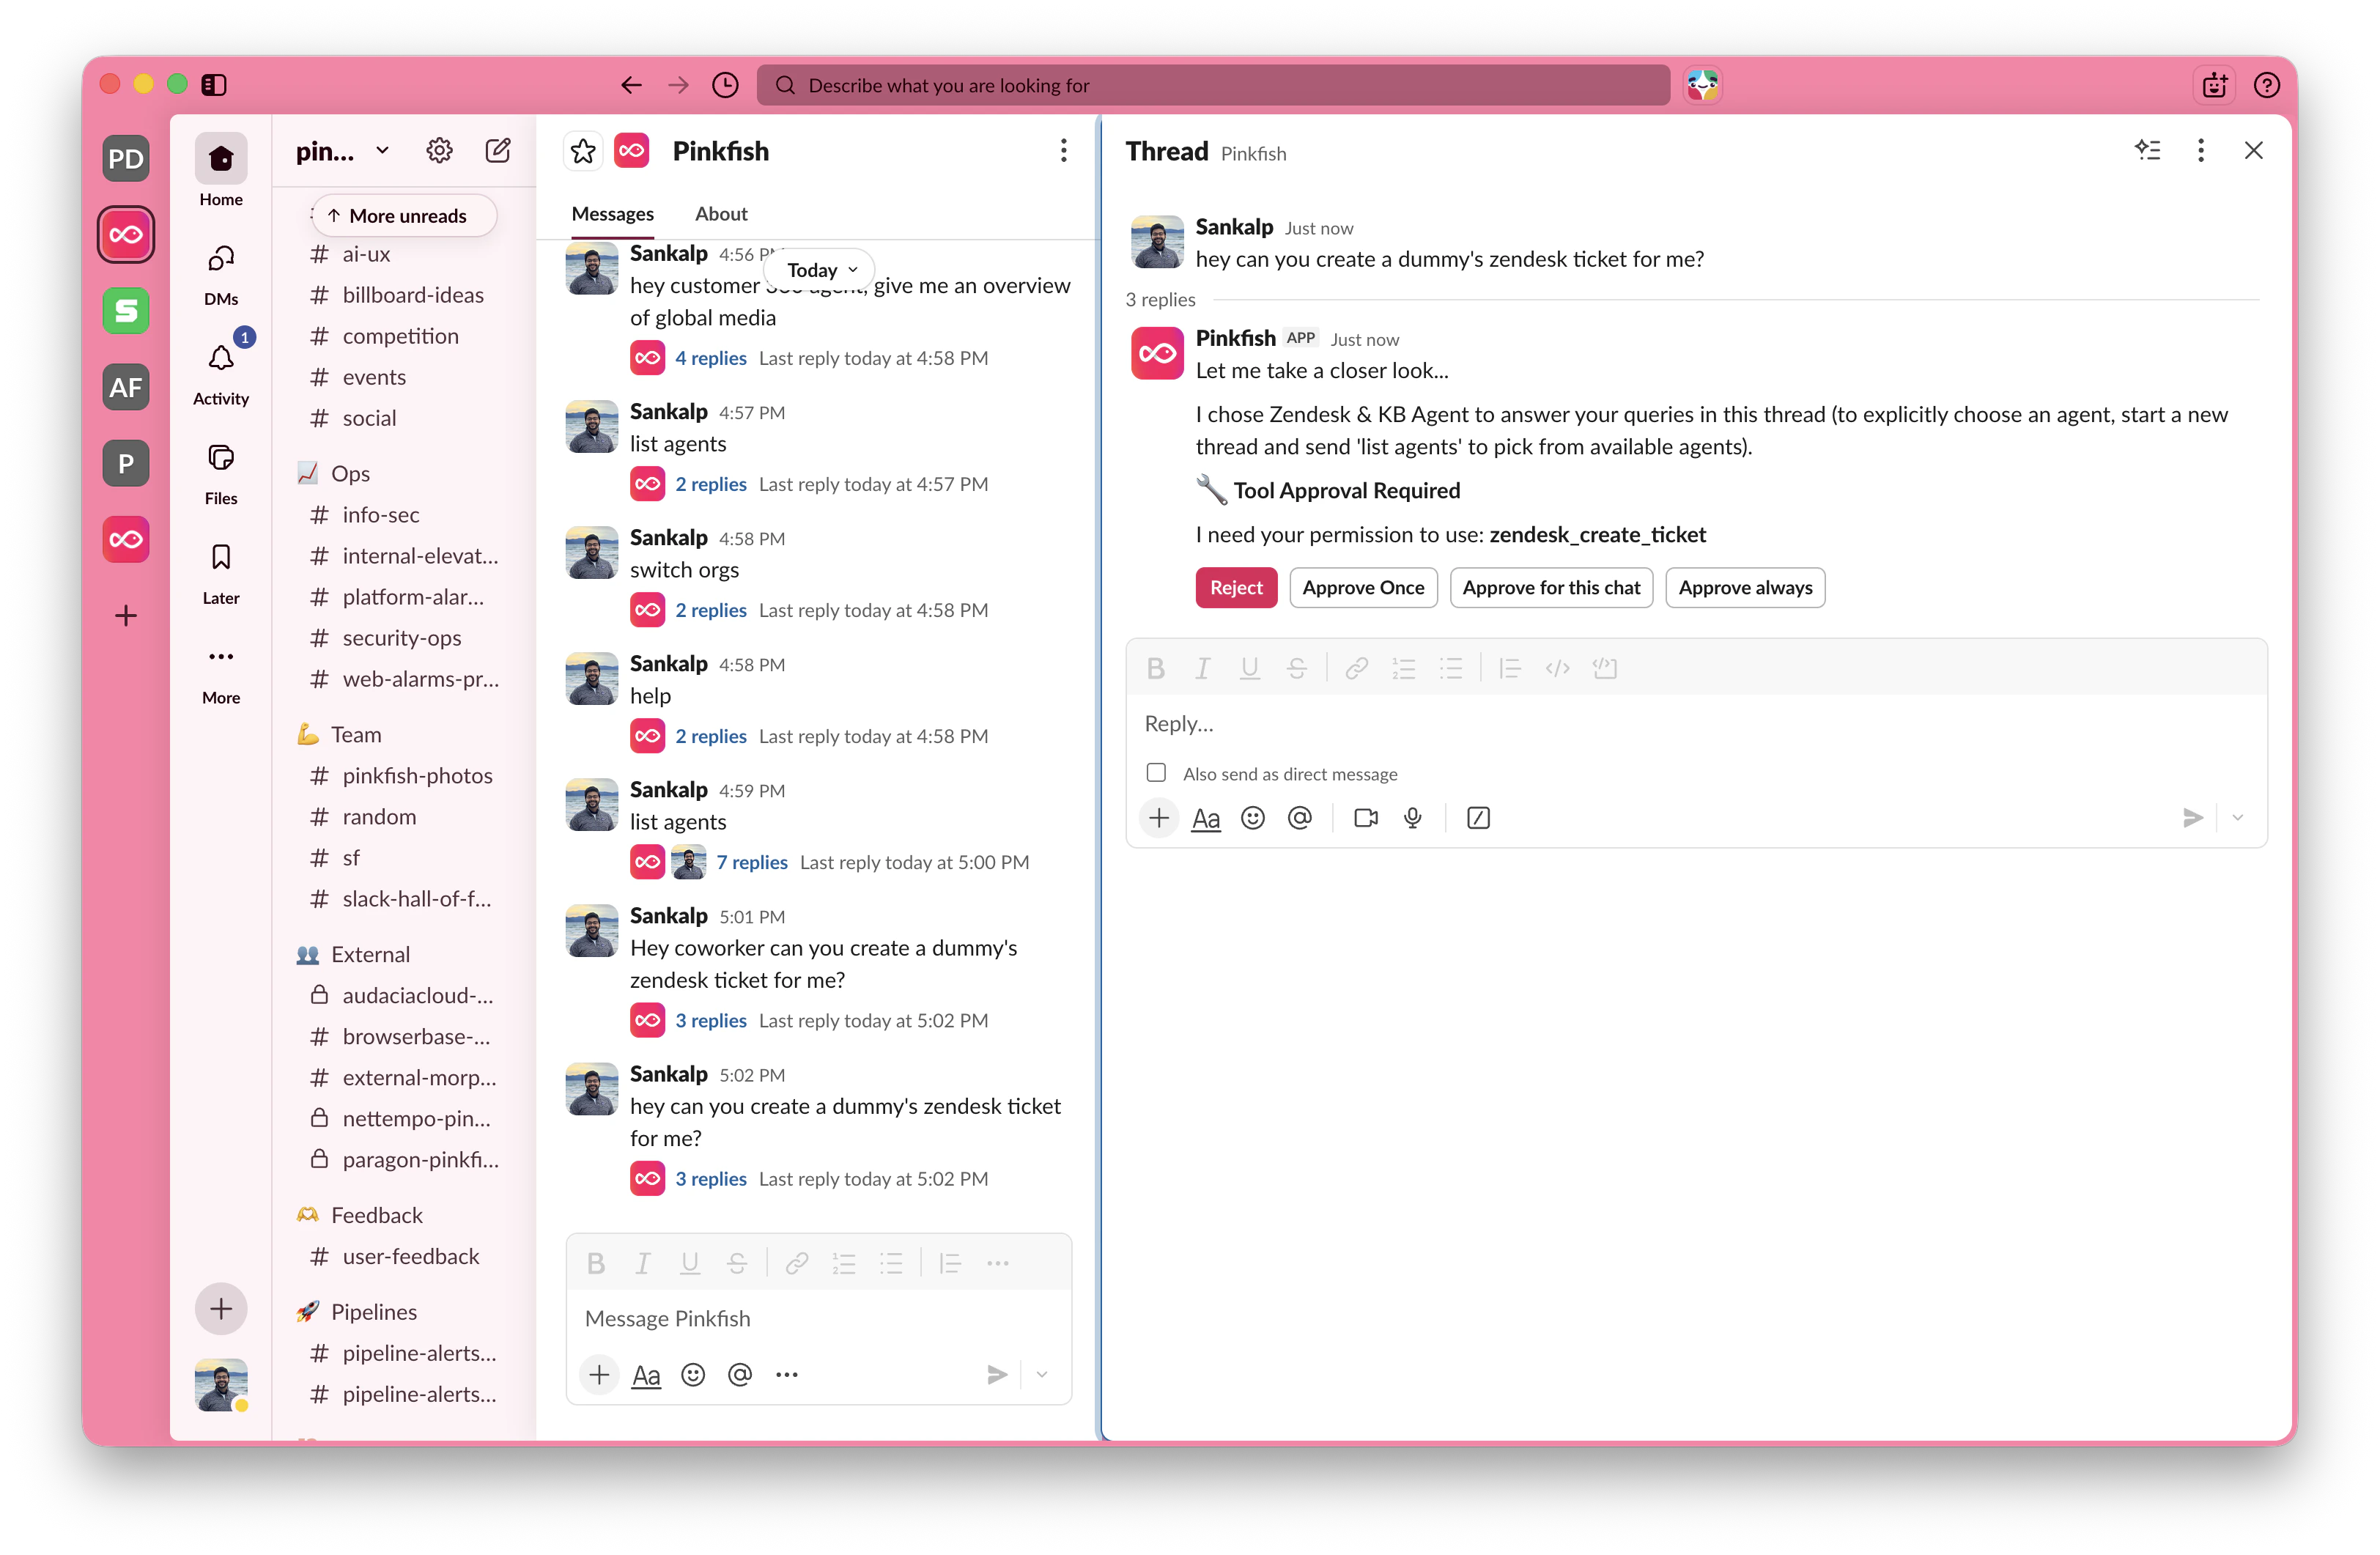The image size is (2380, 1555).
Task: Toggle strikethrough in the thread reply toolbar
Action: point(1297,668)
